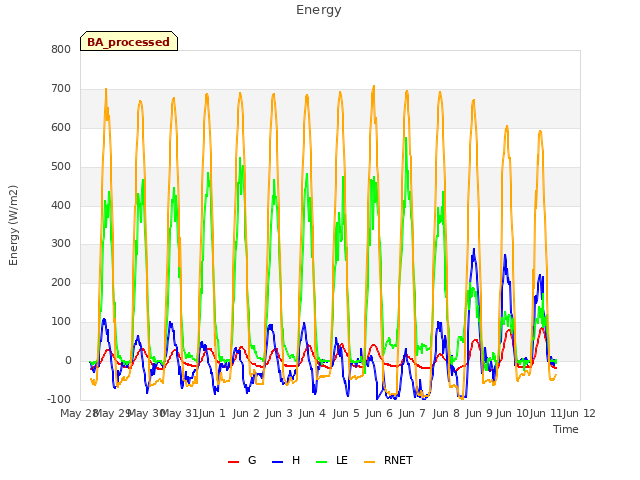Click the blue H legend swatch
The height and width of the screenshot is (480, 640).
(278, 462)
